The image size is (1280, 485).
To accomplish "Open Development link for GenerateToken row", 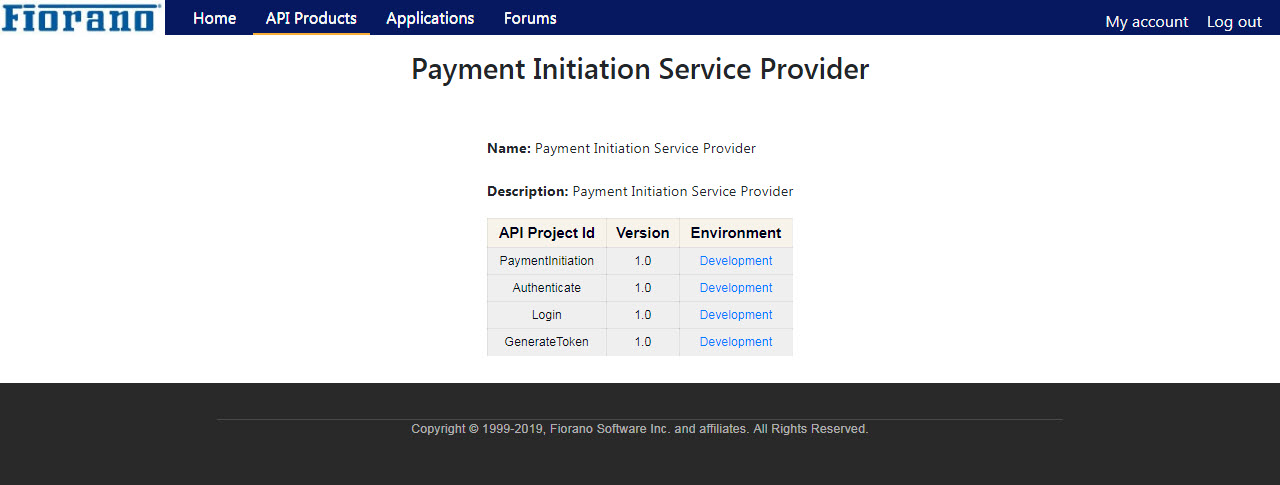I will pos(736,342).
